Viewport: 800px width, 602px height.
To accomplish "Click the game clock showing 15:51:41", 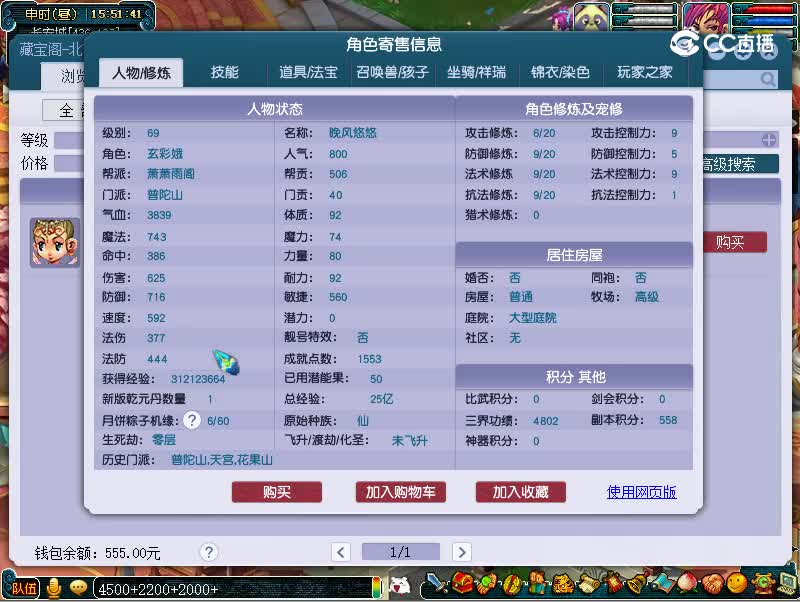I will (x=116, y=14).
